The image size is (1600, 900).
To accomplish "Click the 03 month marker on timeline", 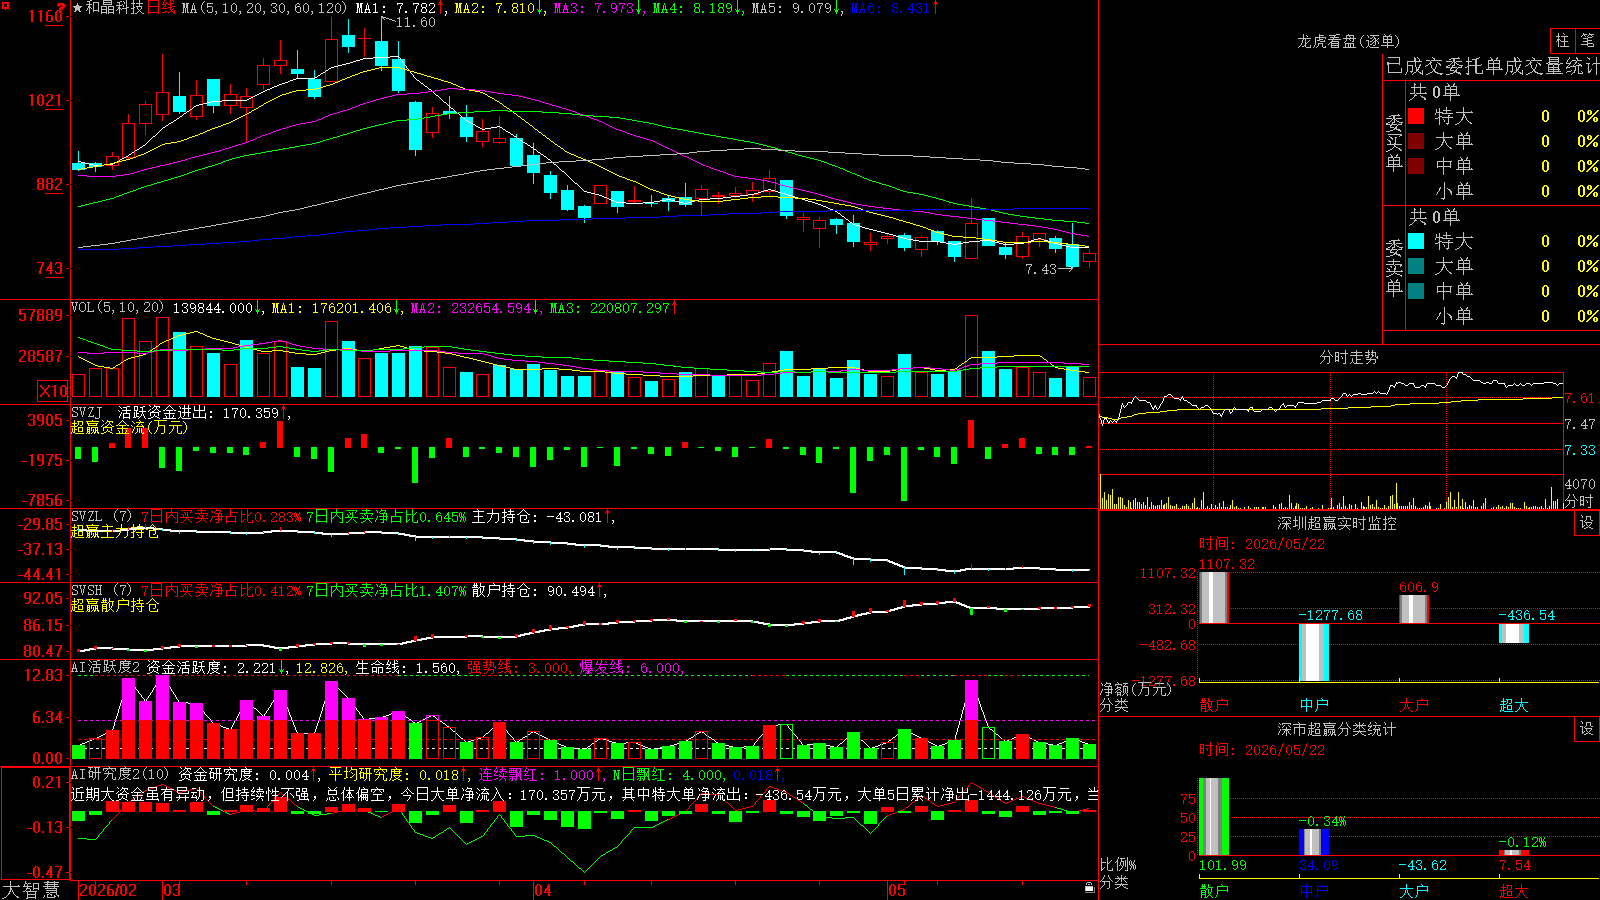I will (172, 890).
